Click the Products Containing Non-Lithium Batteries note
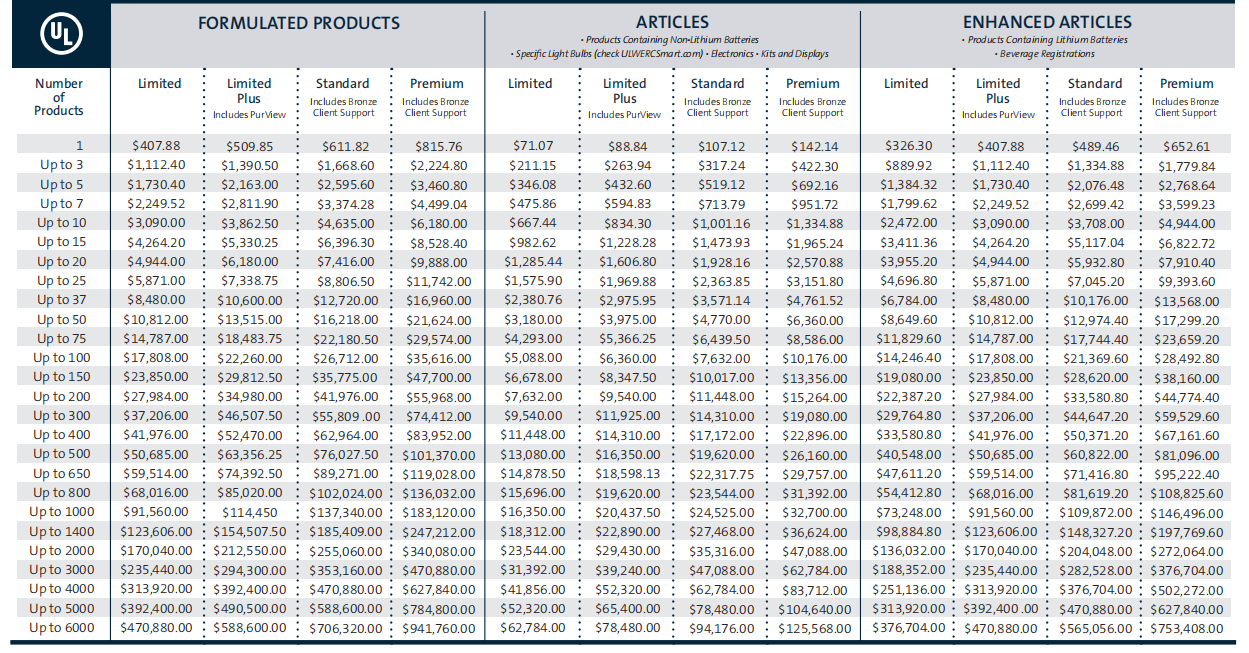1249x653 pixels. [672, 40]
